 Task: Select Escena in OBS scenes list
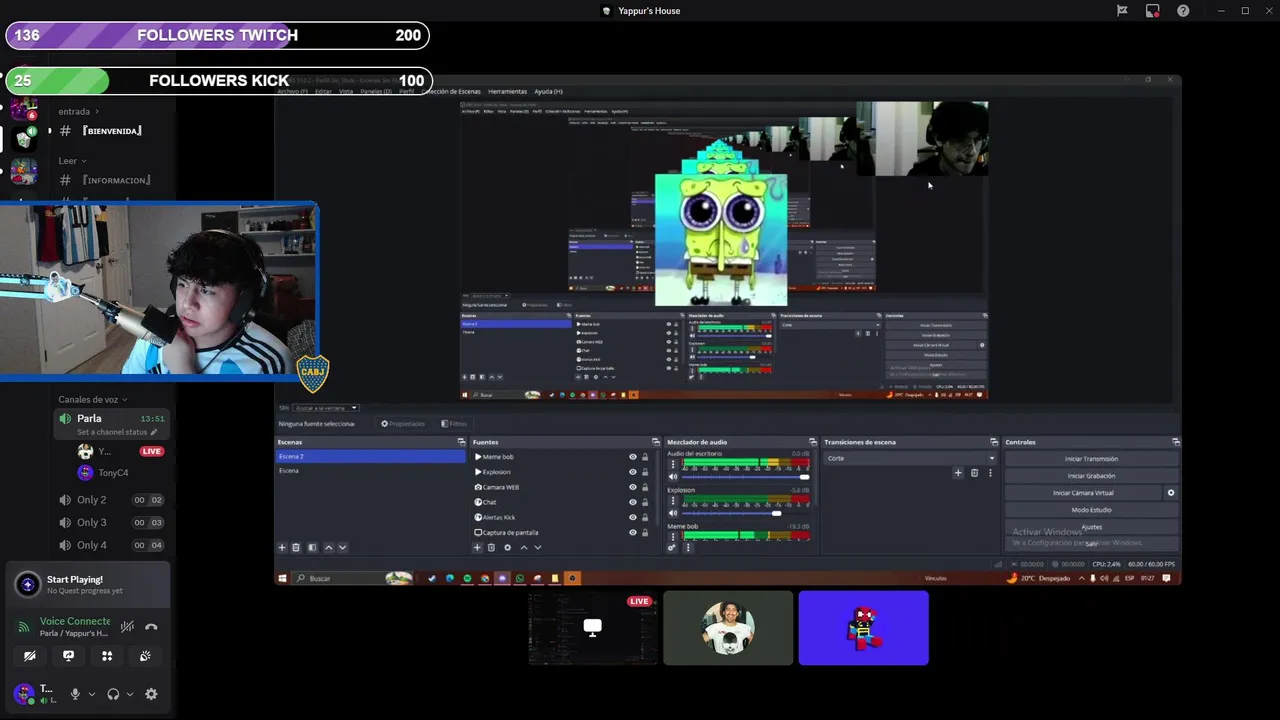(x=371, y=470)
